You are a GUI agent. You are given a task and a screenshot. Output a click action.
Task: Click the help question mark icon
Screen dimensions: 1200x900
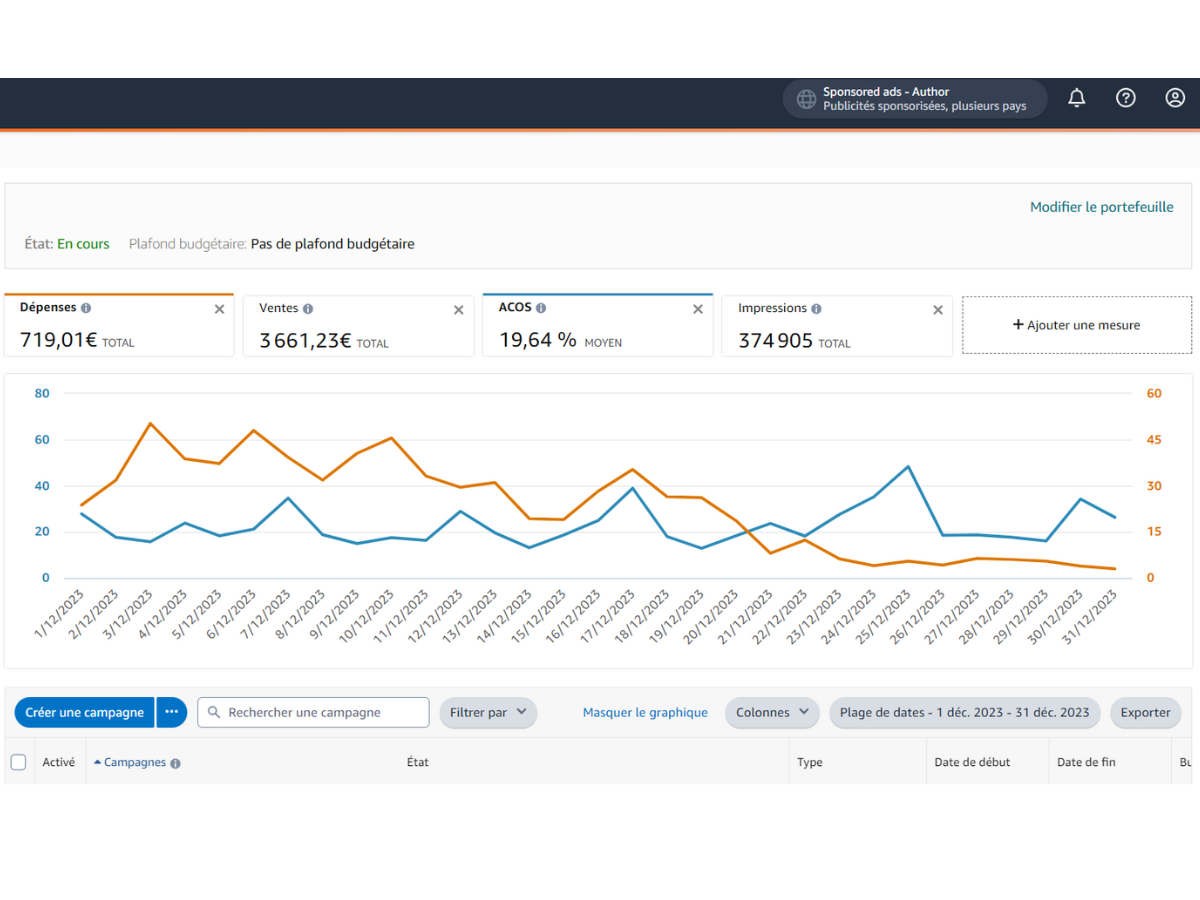[1126, 98]
